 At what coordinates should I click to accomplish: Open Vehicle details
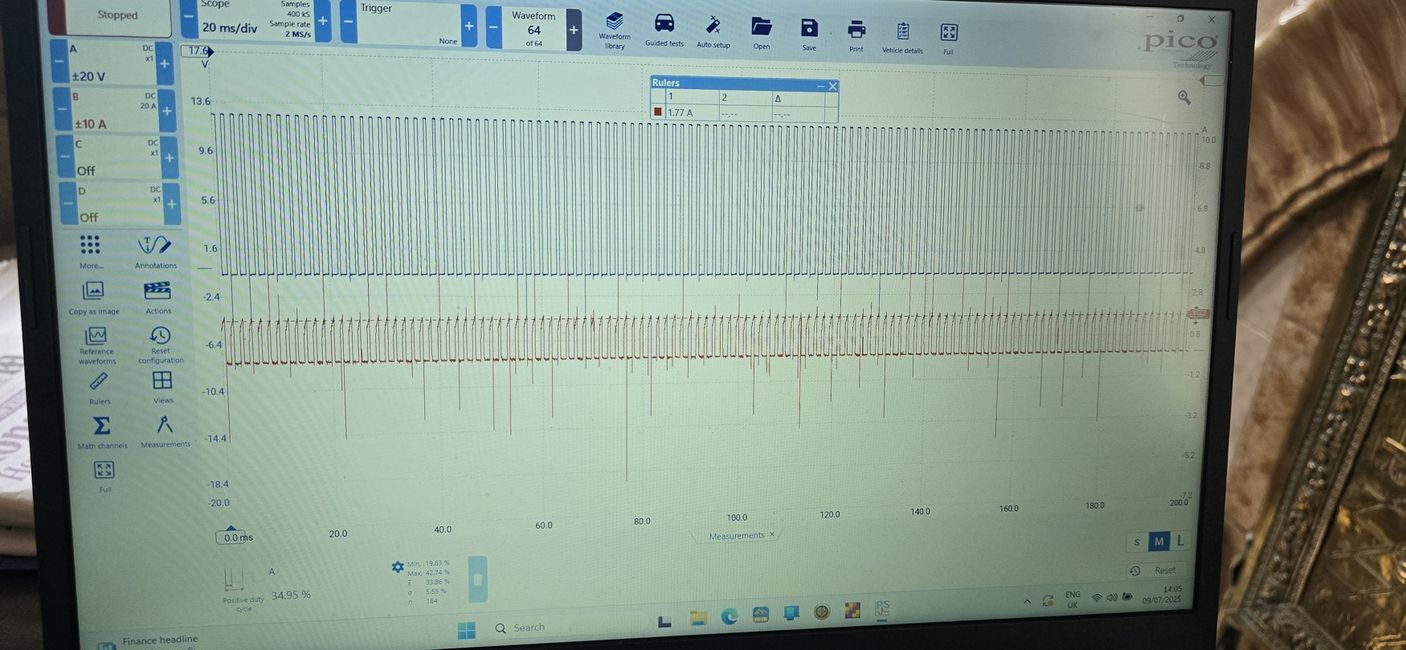coord(902,35)
